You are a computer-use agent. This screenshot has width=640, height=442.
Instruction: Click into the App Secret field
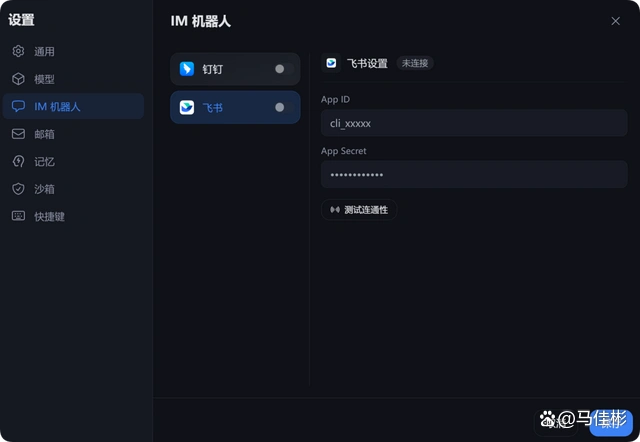point(473,175)
